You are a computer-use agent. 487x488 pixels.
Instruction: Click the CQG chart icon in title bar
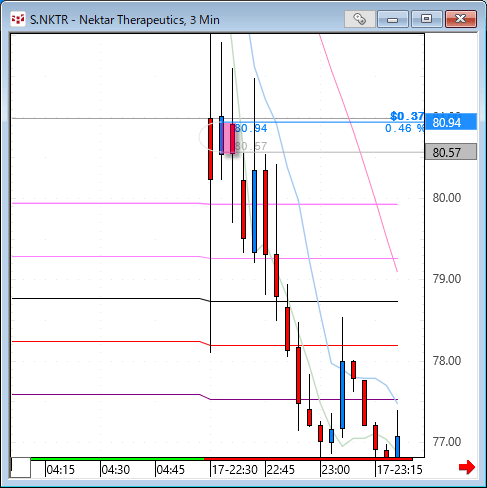(x=18, y=20)
